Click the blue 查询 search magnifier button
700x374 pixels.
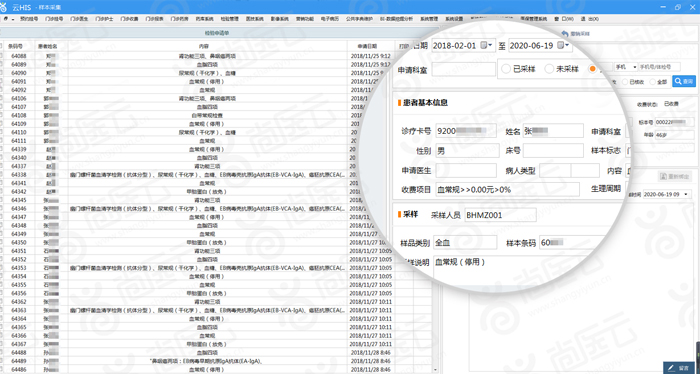(683, 81)
